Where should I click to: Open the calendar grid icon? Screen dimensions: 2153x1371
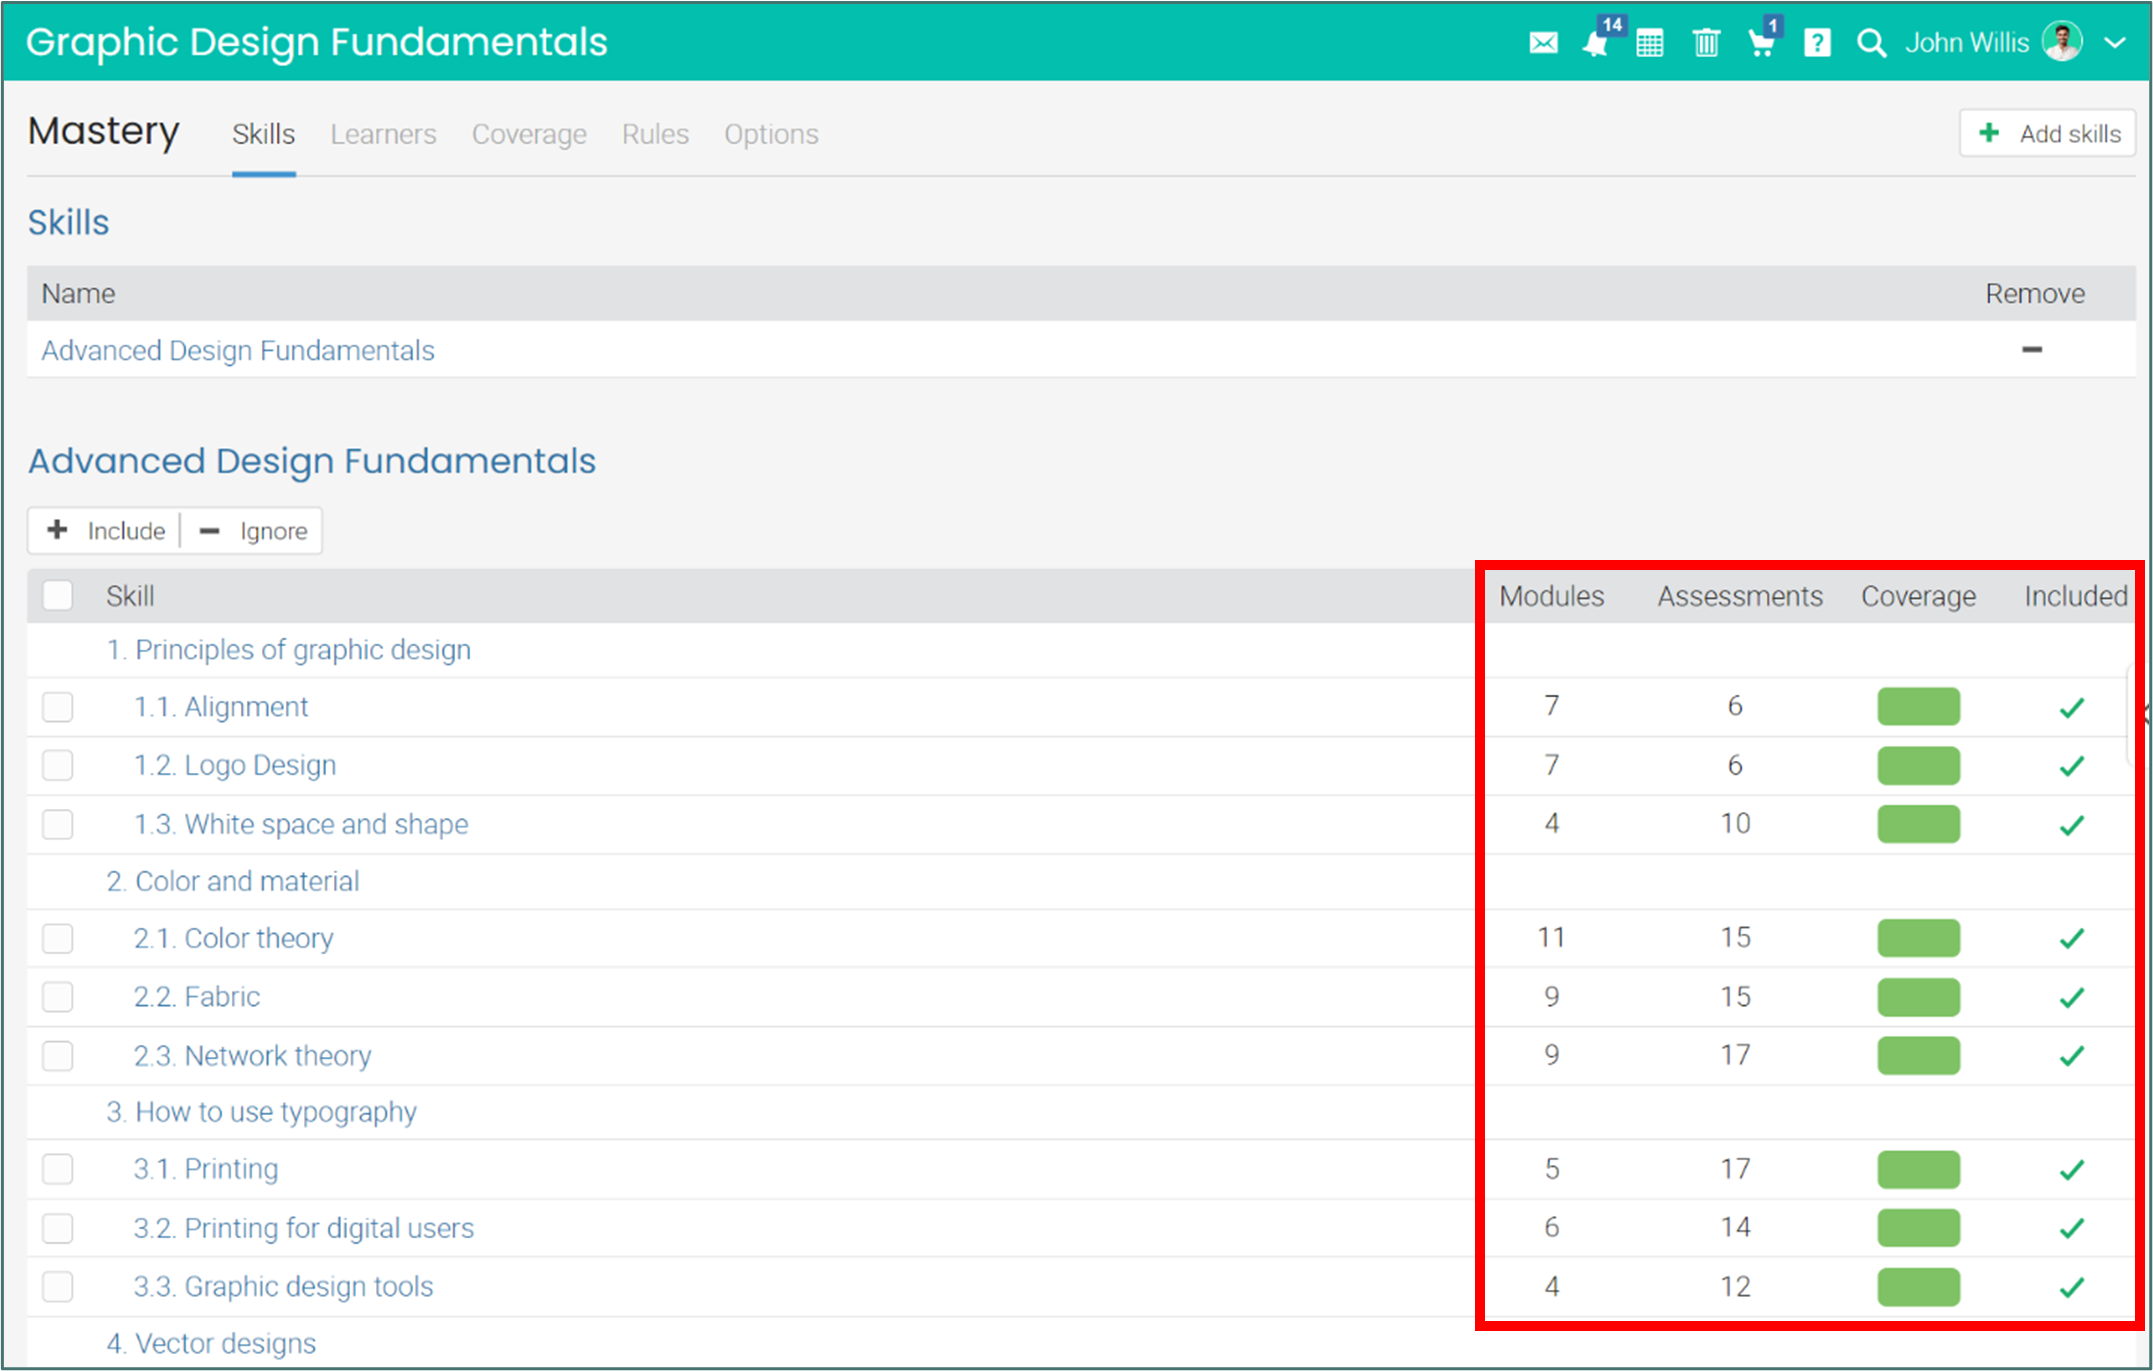click(x=1650, y=43)
